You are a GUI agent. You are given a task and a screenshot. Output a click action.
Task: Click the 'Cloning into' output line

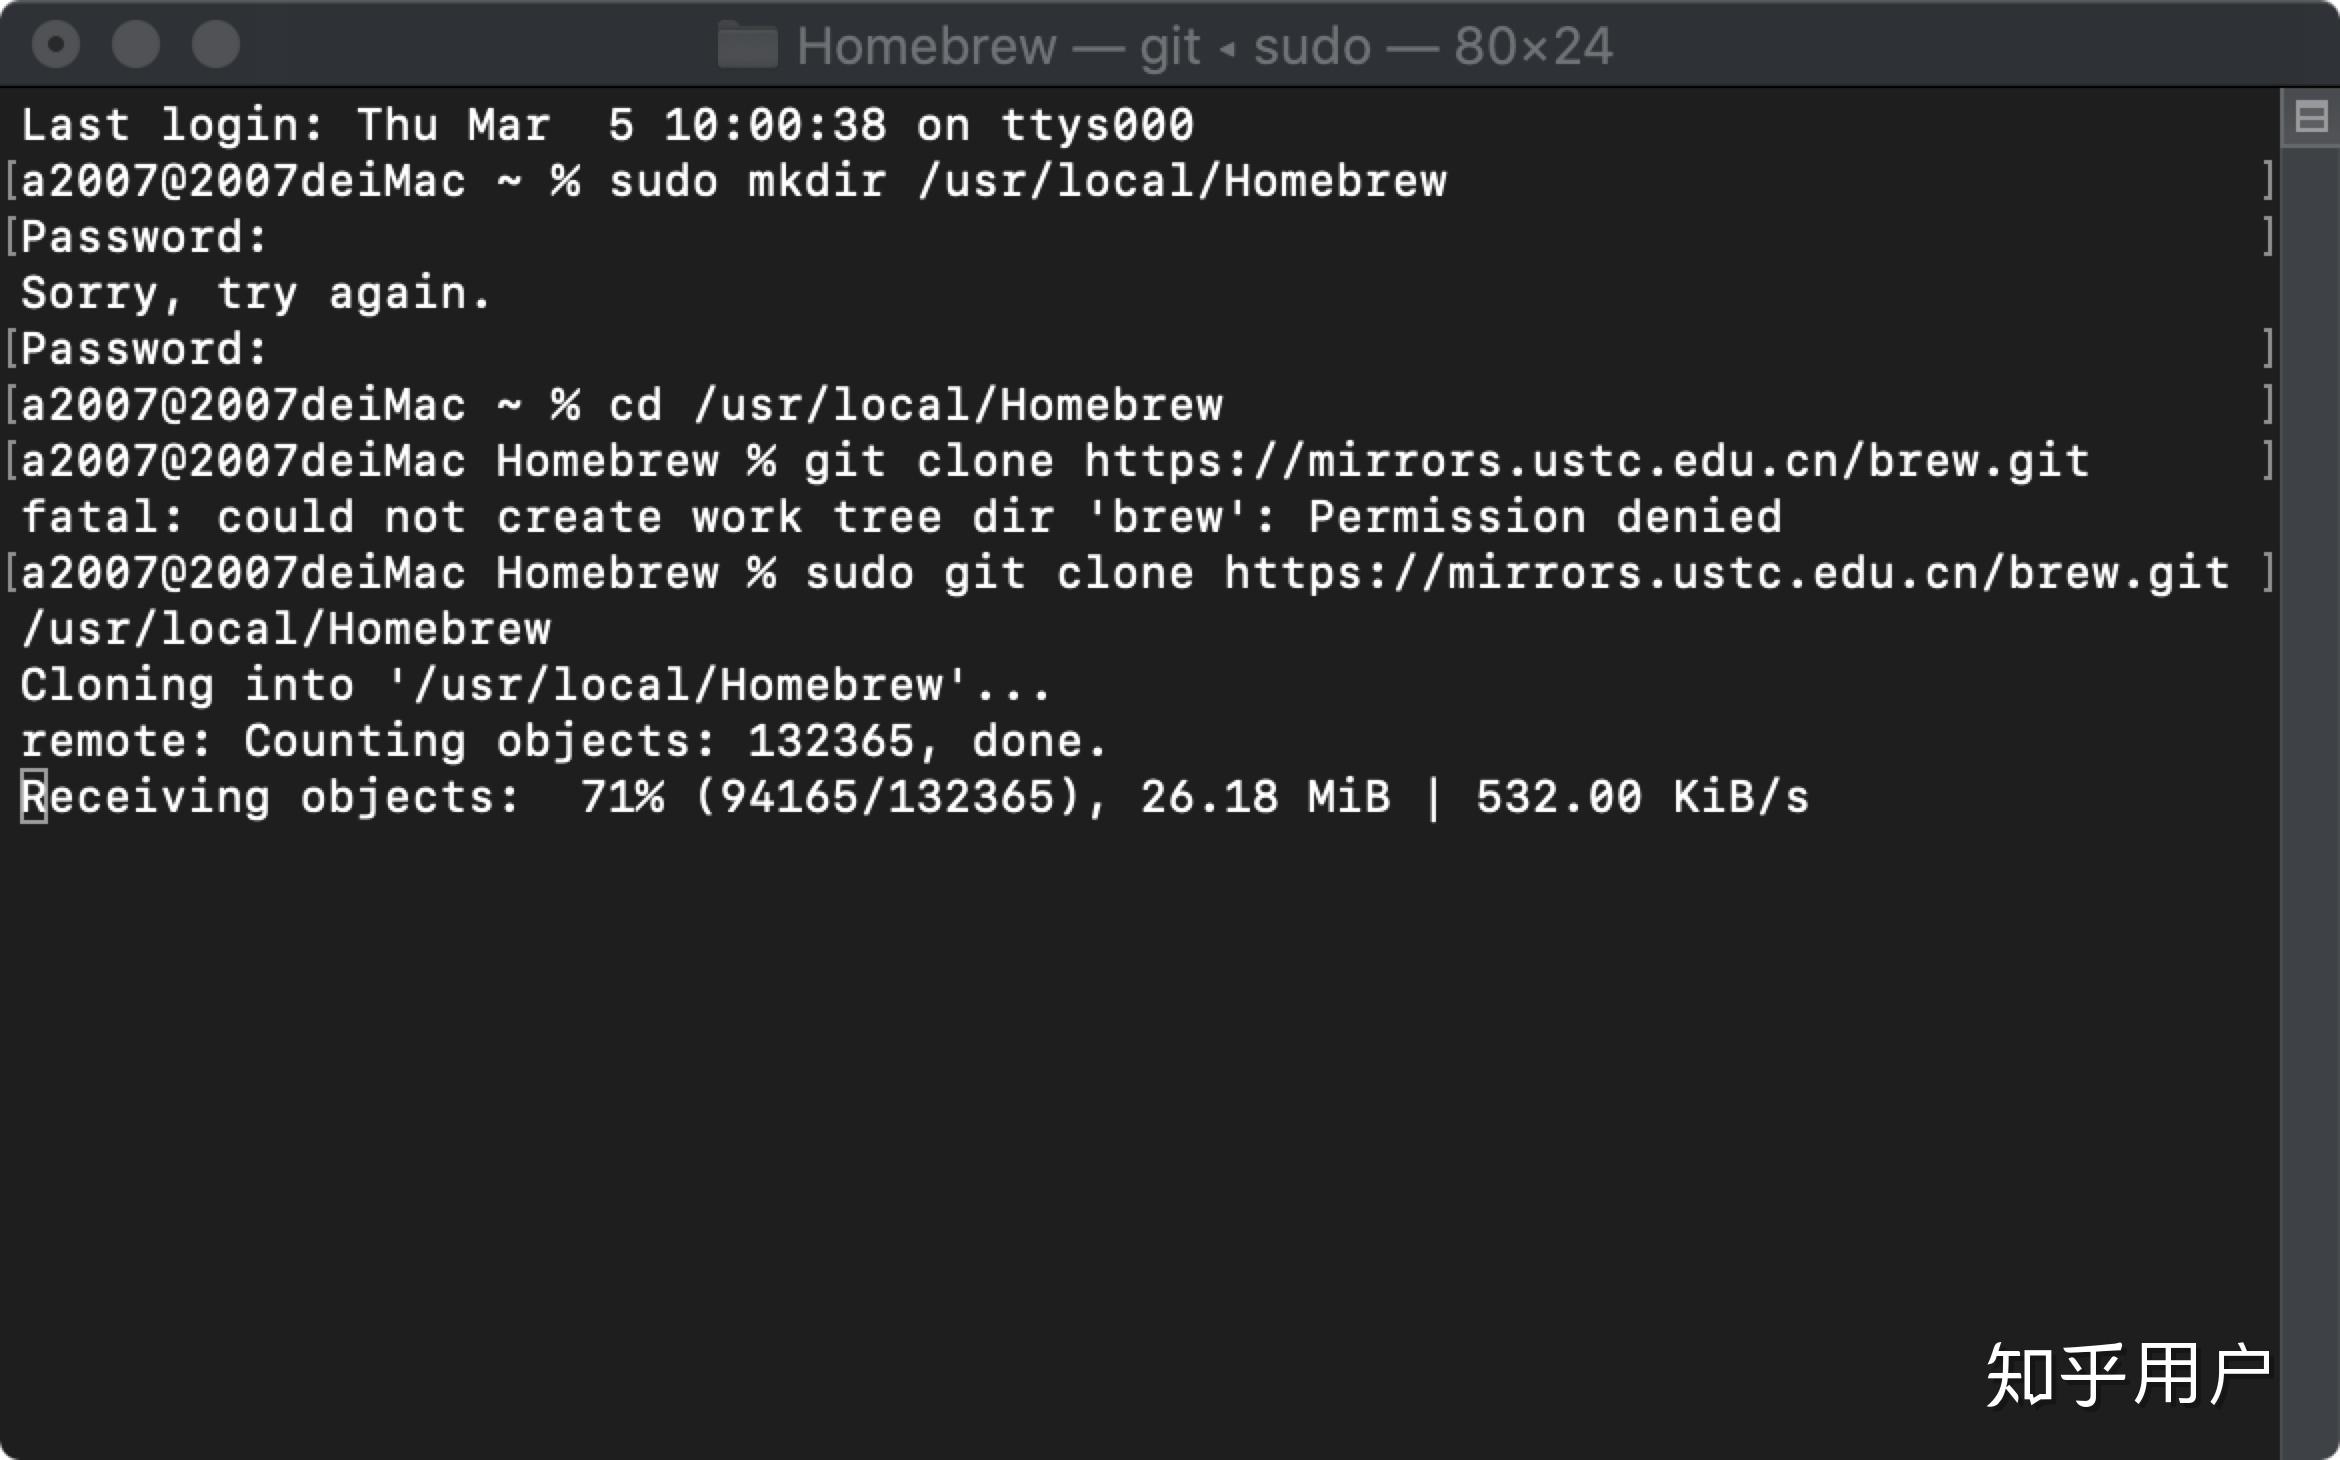534,686
